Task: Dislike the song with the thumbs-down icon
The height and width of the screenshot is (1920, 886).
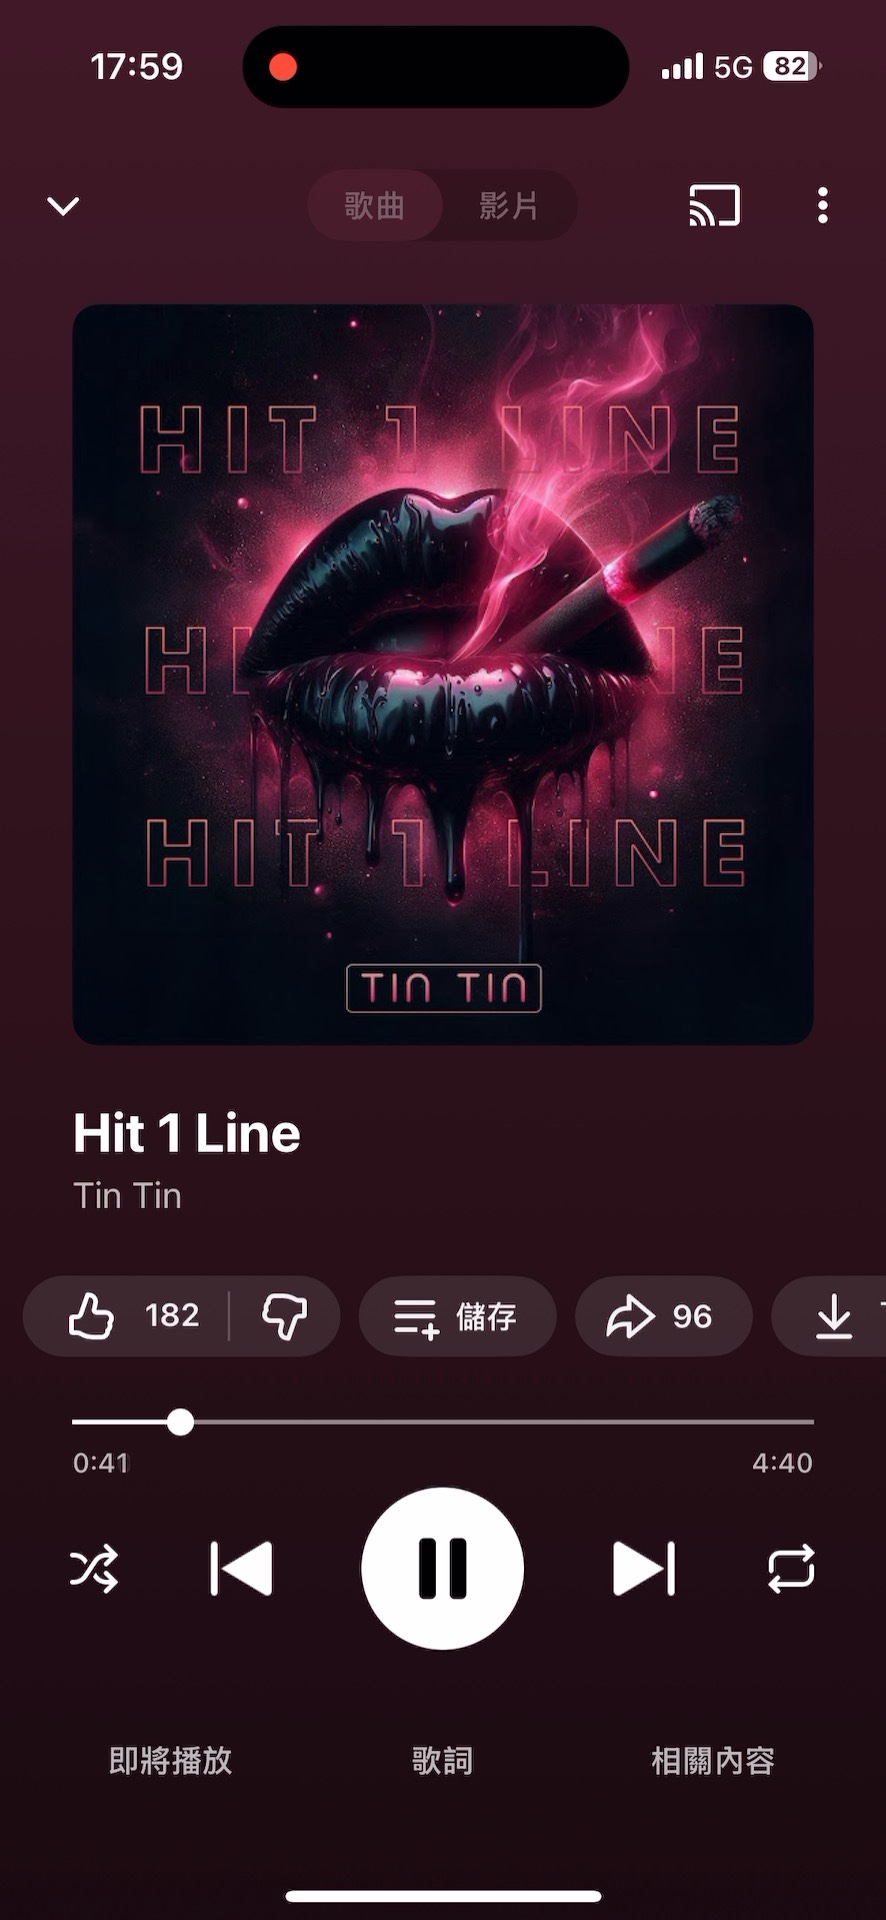Action: [x=284, y=1315]
